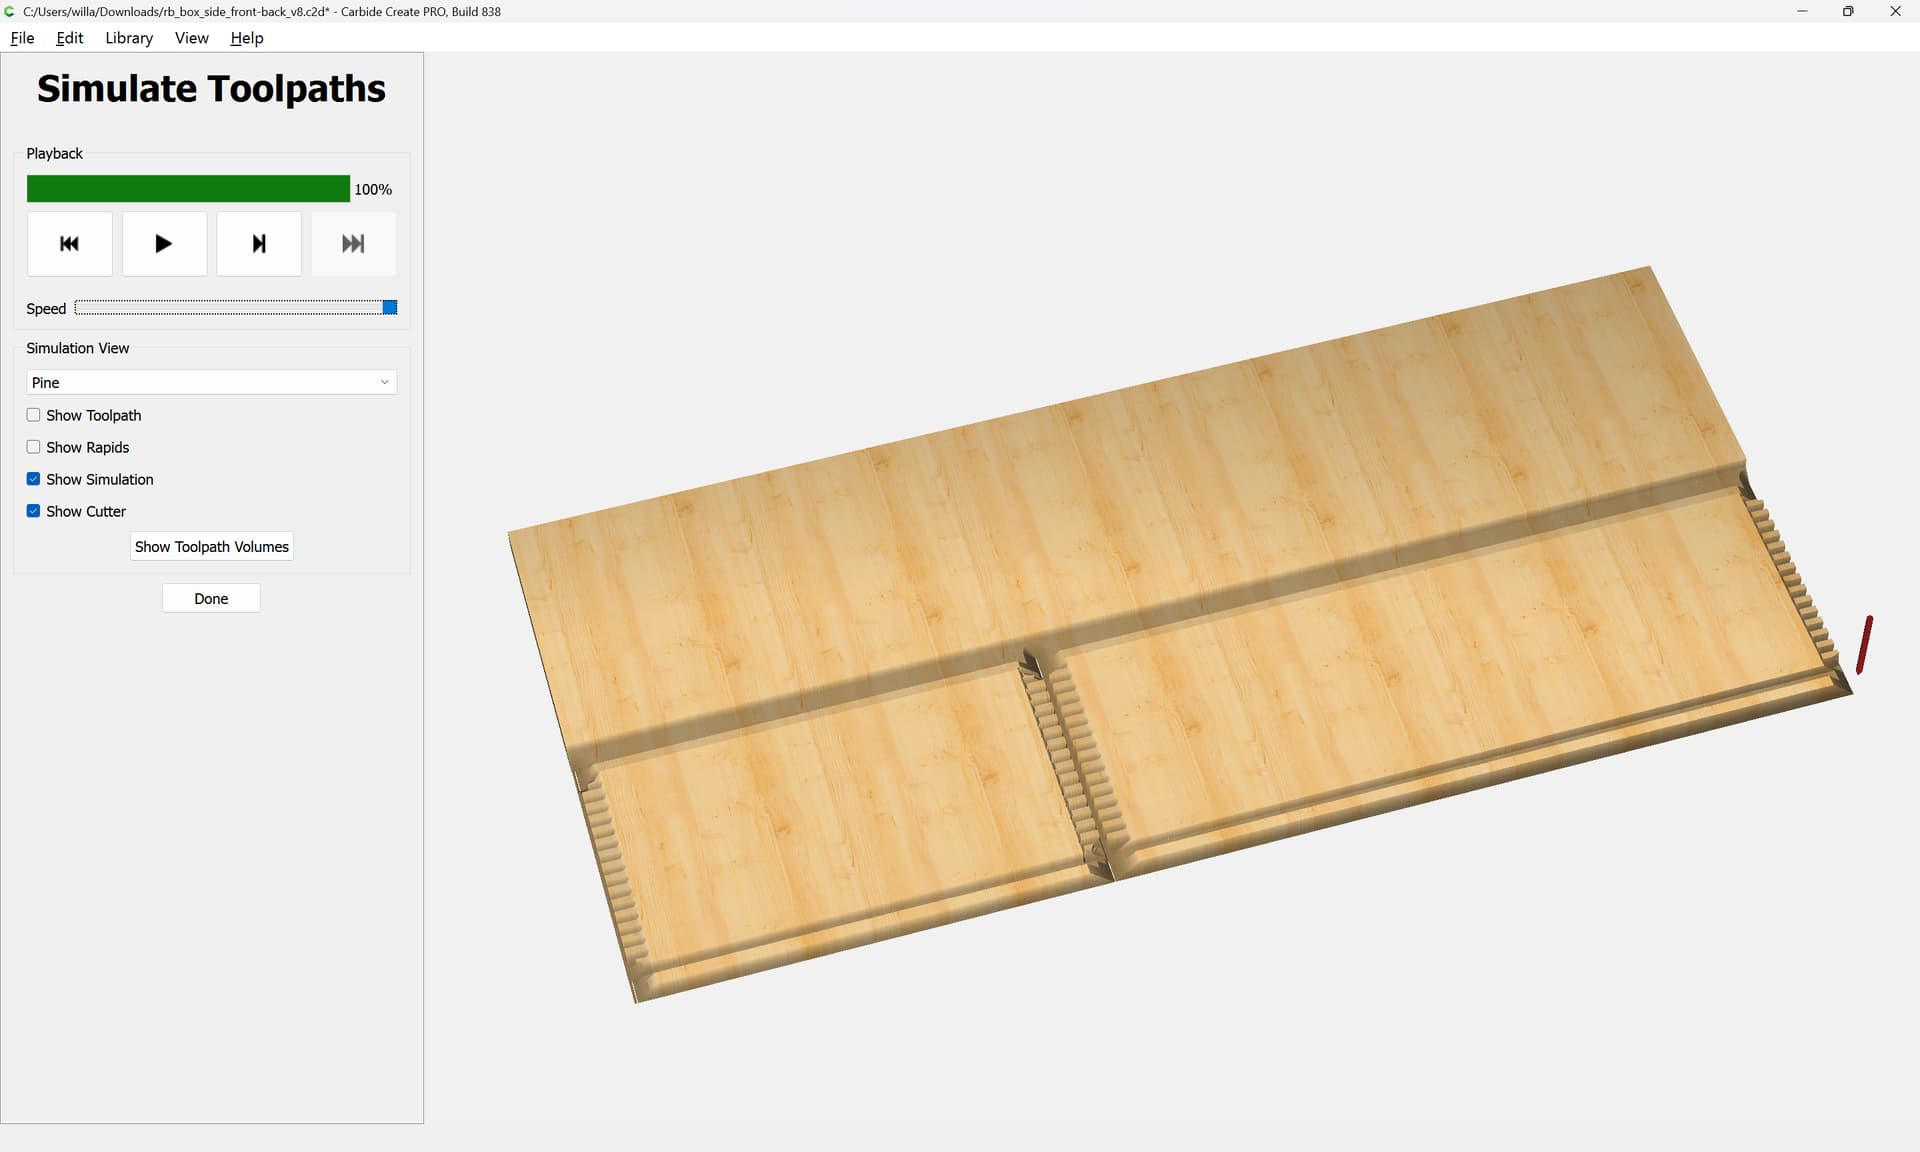The width and height of the screenshot is (1920, 1152).
Task: Click the Simulation View dropdown arrow
Action: click(384, 383)
